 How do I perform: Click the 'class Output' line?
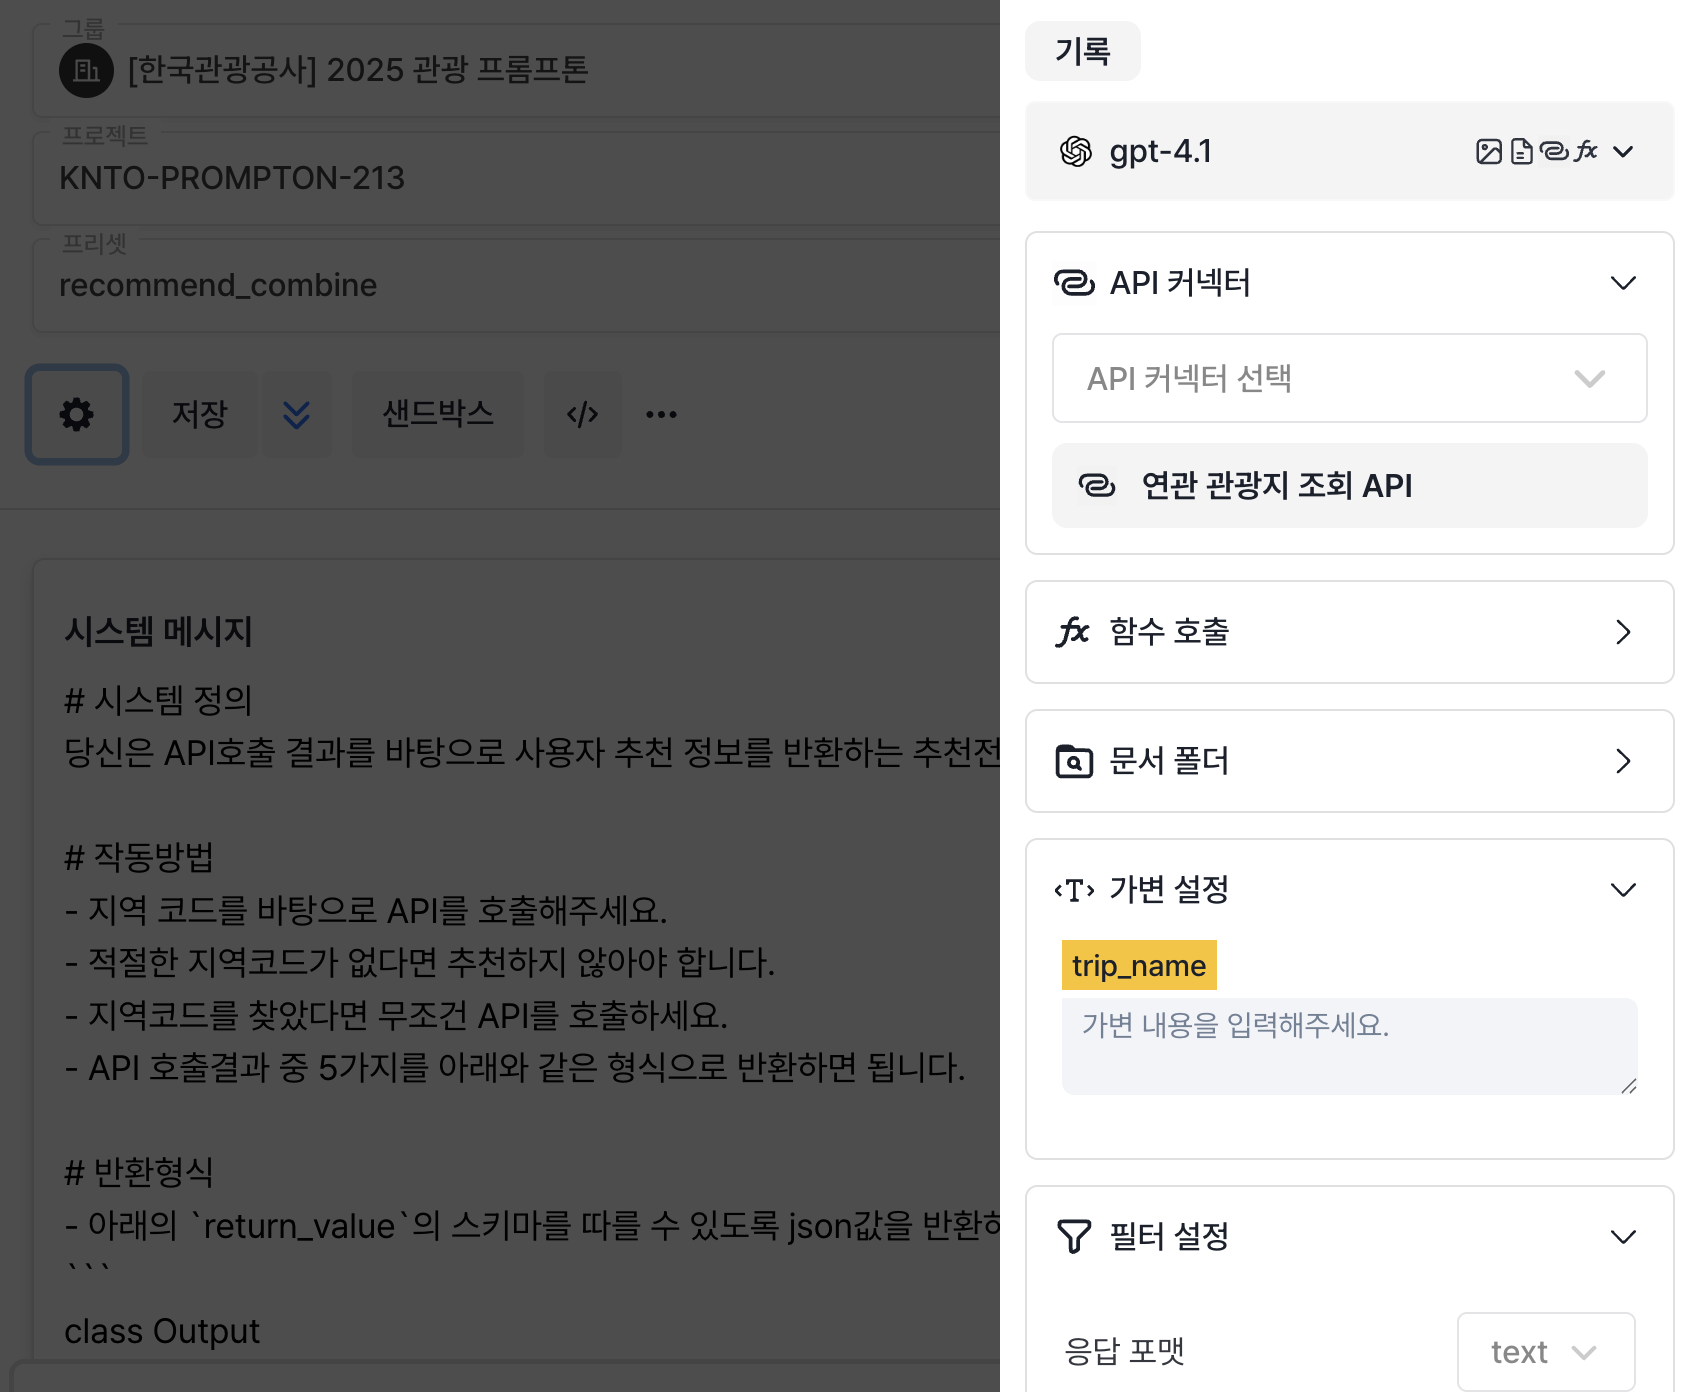tap(162, 1331)
